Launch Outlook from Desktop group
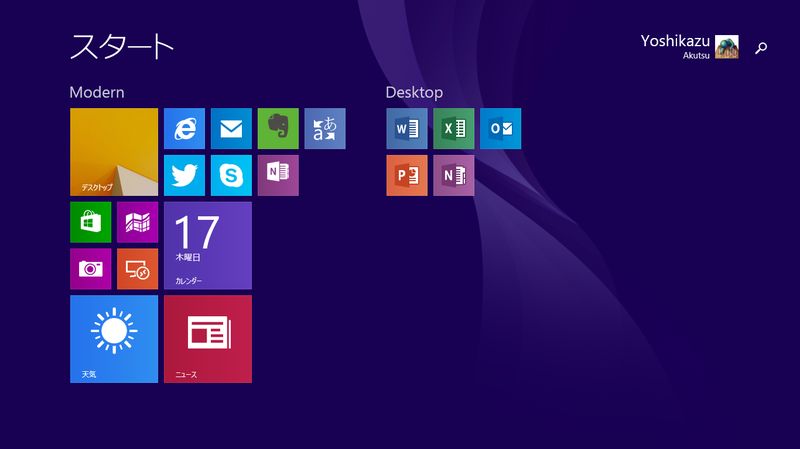Image resolution: width=800 pixels, height=449 pixels. click(x=501, y=128)
